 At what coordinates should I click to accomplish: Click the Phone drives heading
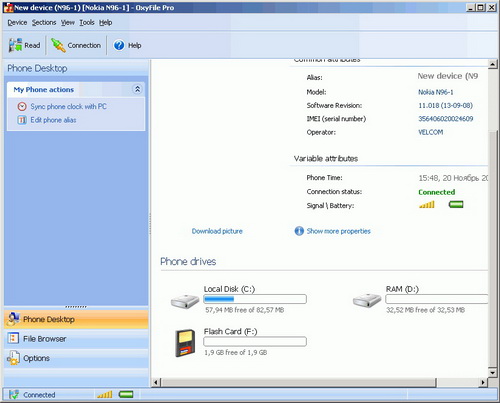point(188,261)
